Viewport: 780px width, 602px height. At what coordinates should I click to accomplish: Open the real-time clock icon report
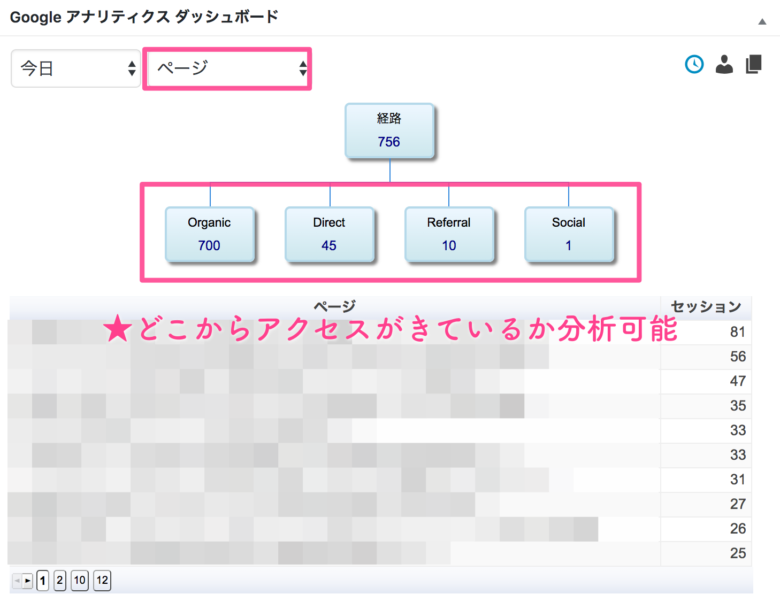pos(694,64)
